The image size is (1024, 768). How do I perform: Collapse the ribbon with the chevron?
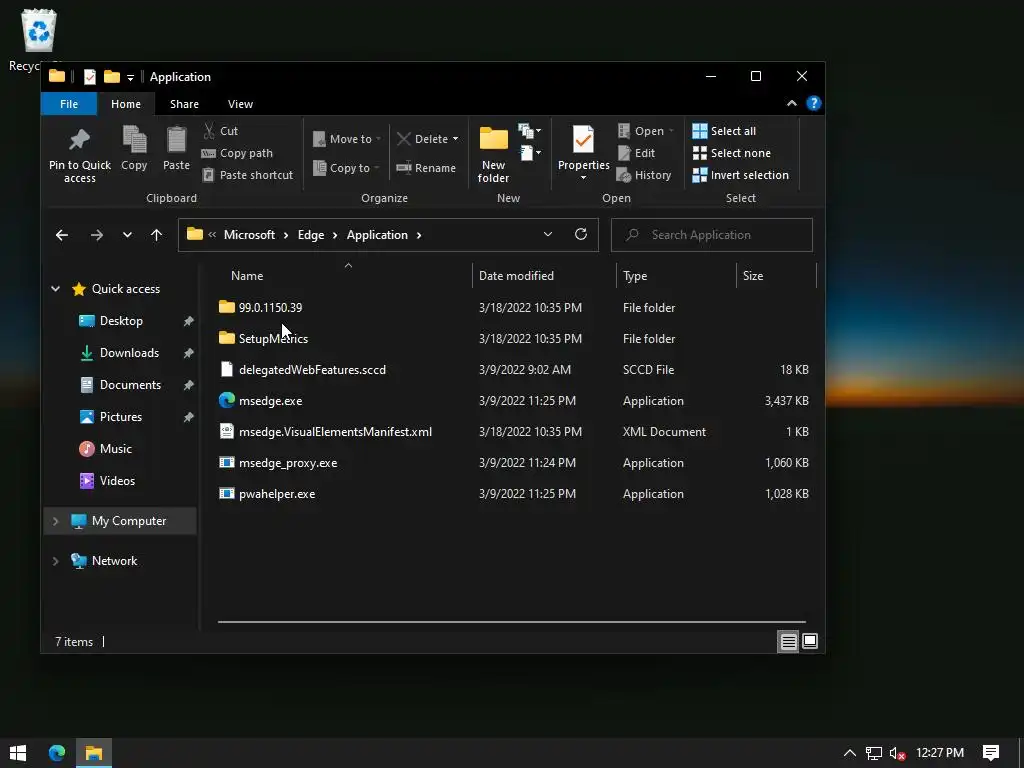click(x=792, y=103)
